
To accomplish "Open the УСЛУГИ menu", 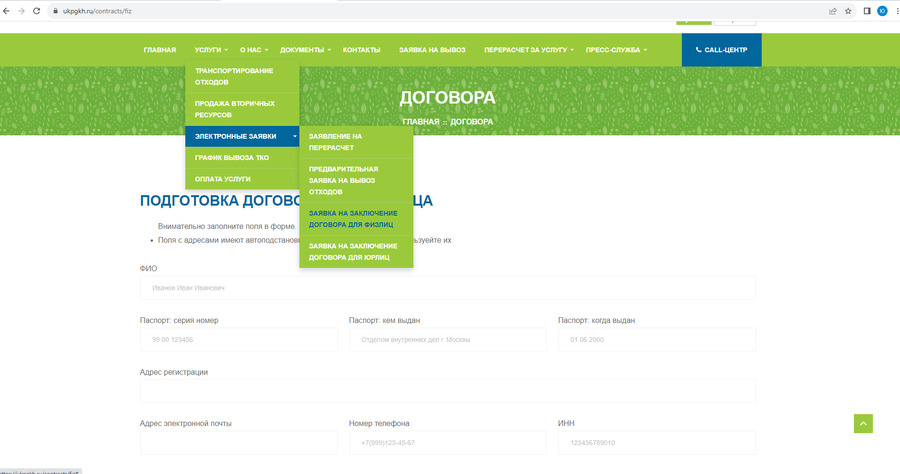I will [x=211, y=50].
